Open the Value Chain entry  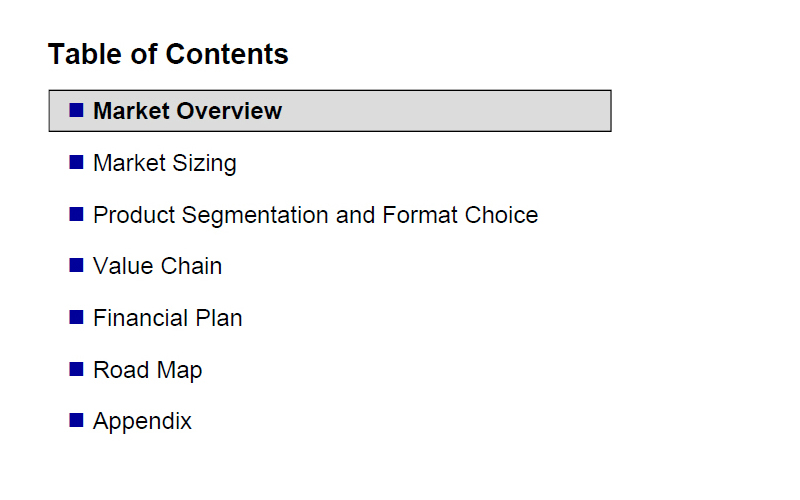(158, 266)
